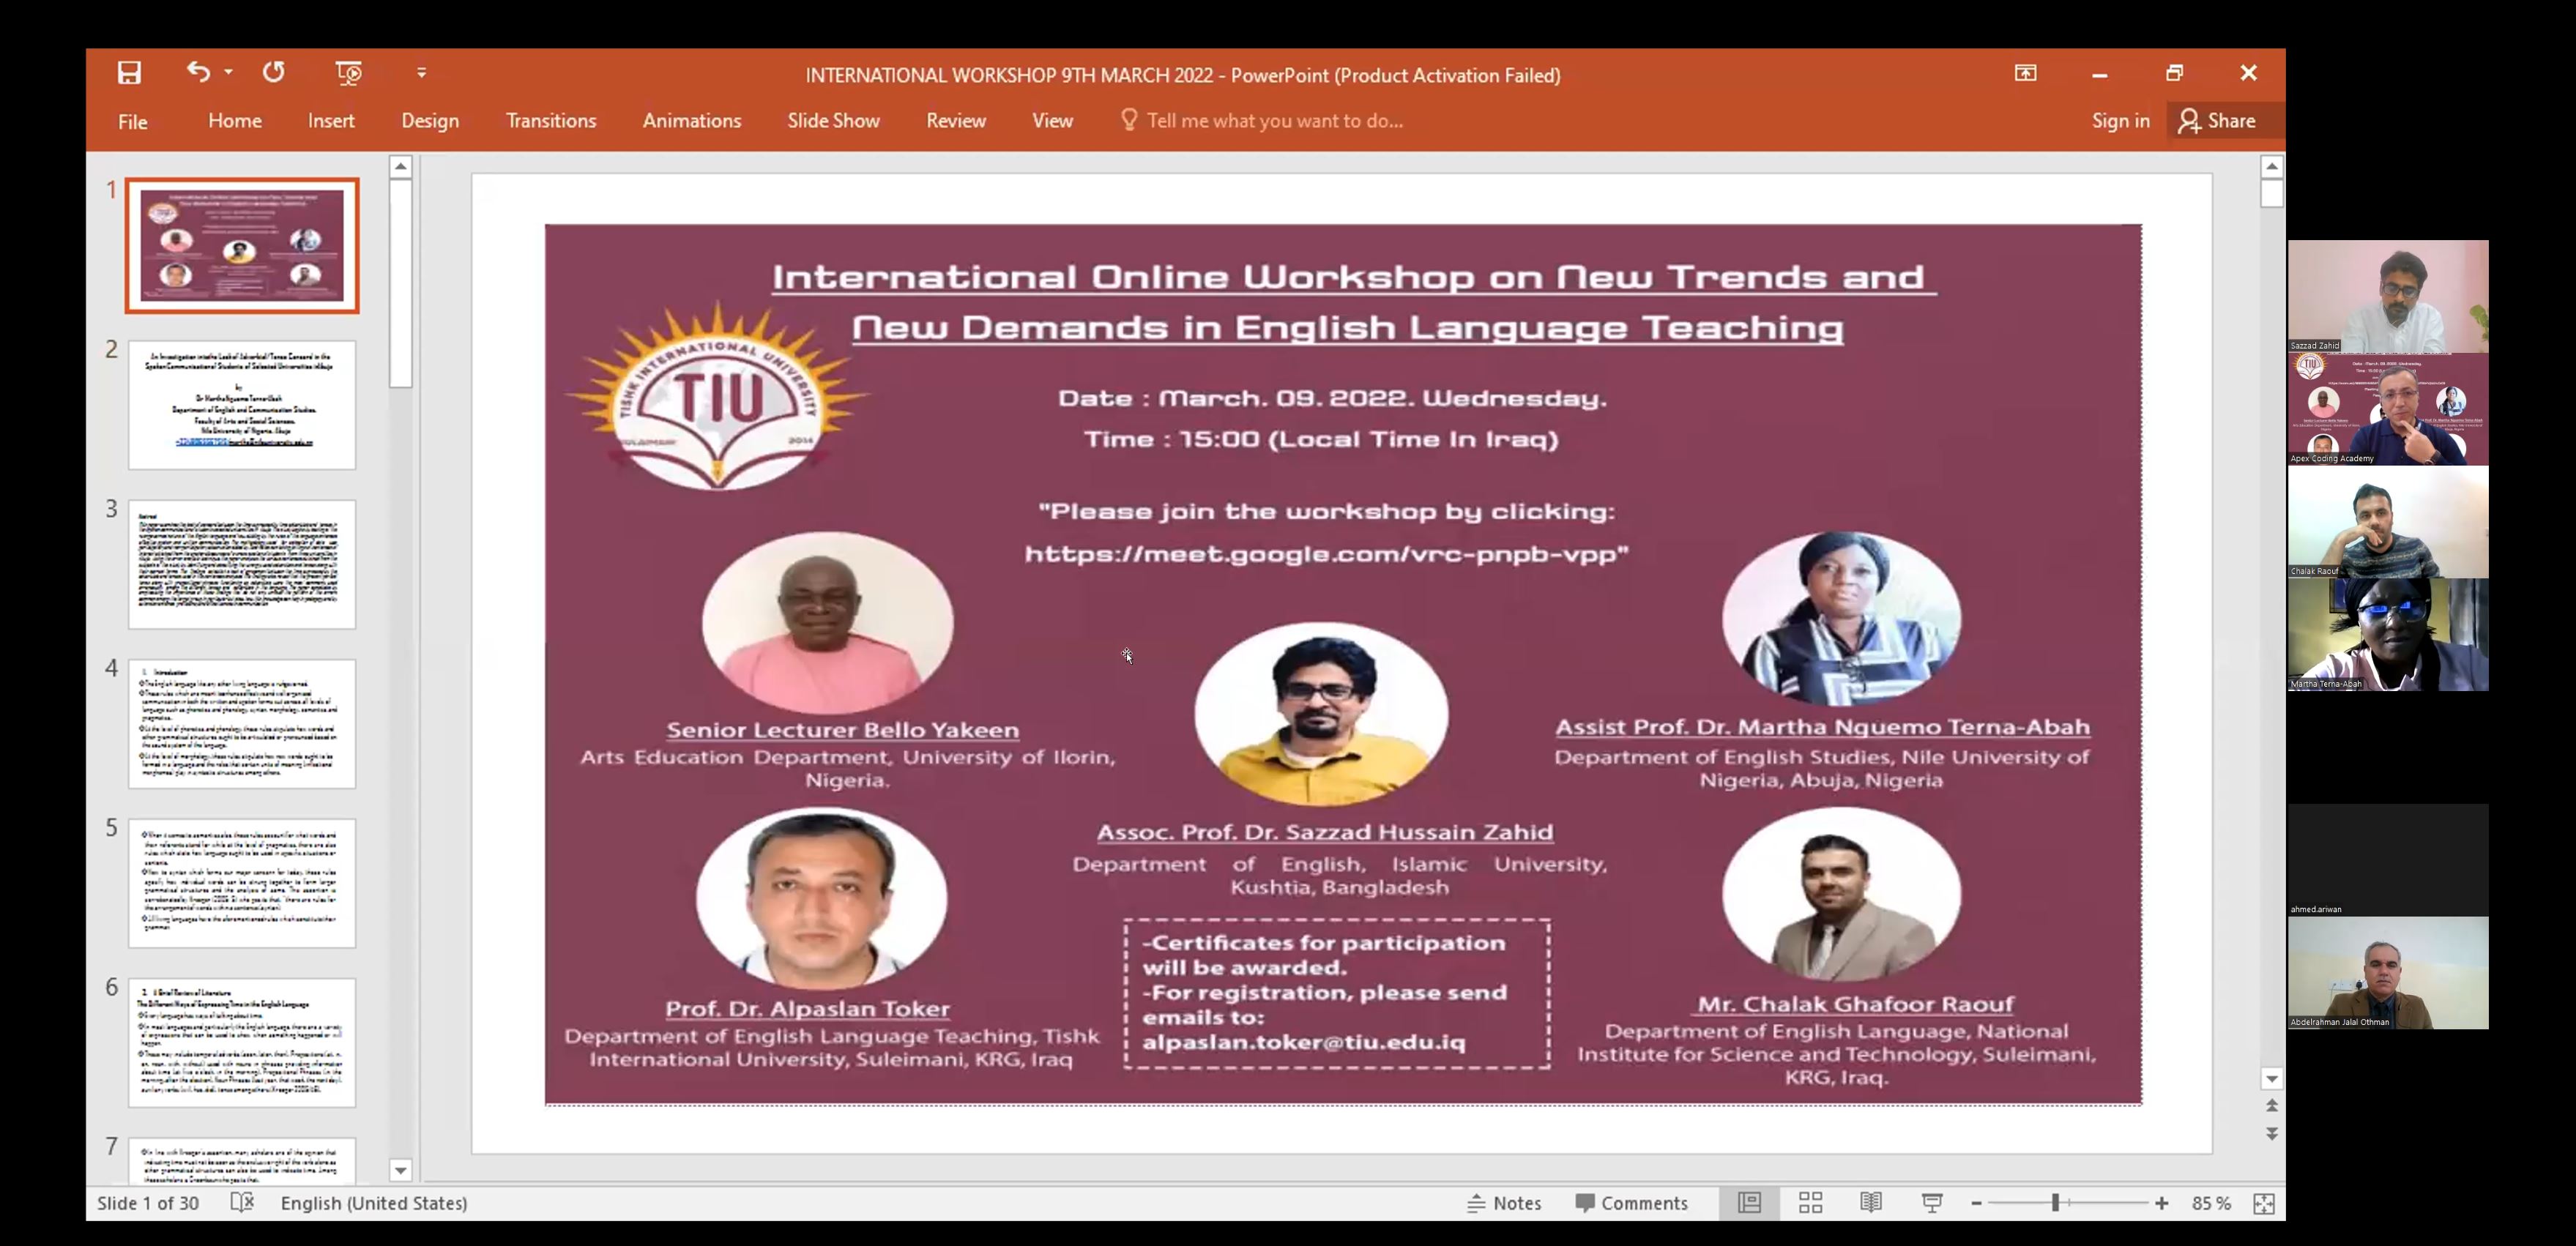Start presentation from beginning icon

point(348,72)
